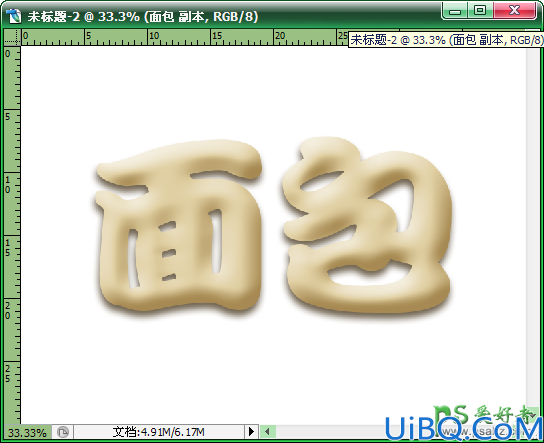Close the 未标题-2 document window
Screen dimensions: 544x443
(515, 10)
